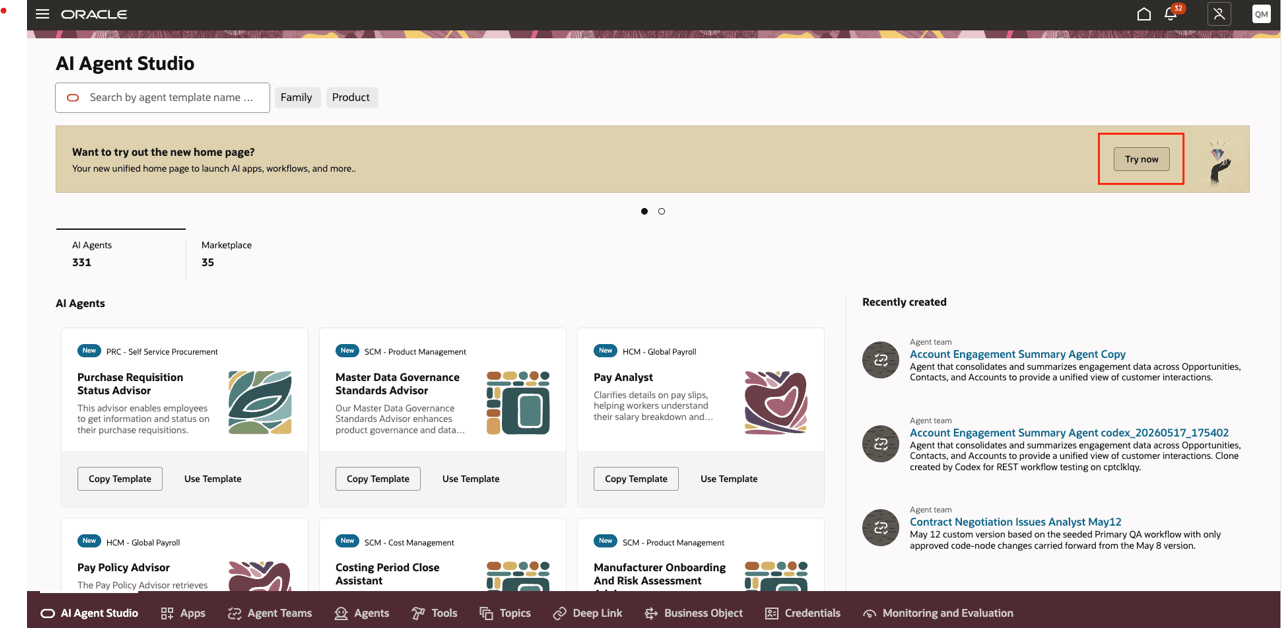Image resolution: width=1282 pixels, height=628 pixels.
Task: Click the AI Agent Studio bottom nav icon
Action: (x=47, y=613)
